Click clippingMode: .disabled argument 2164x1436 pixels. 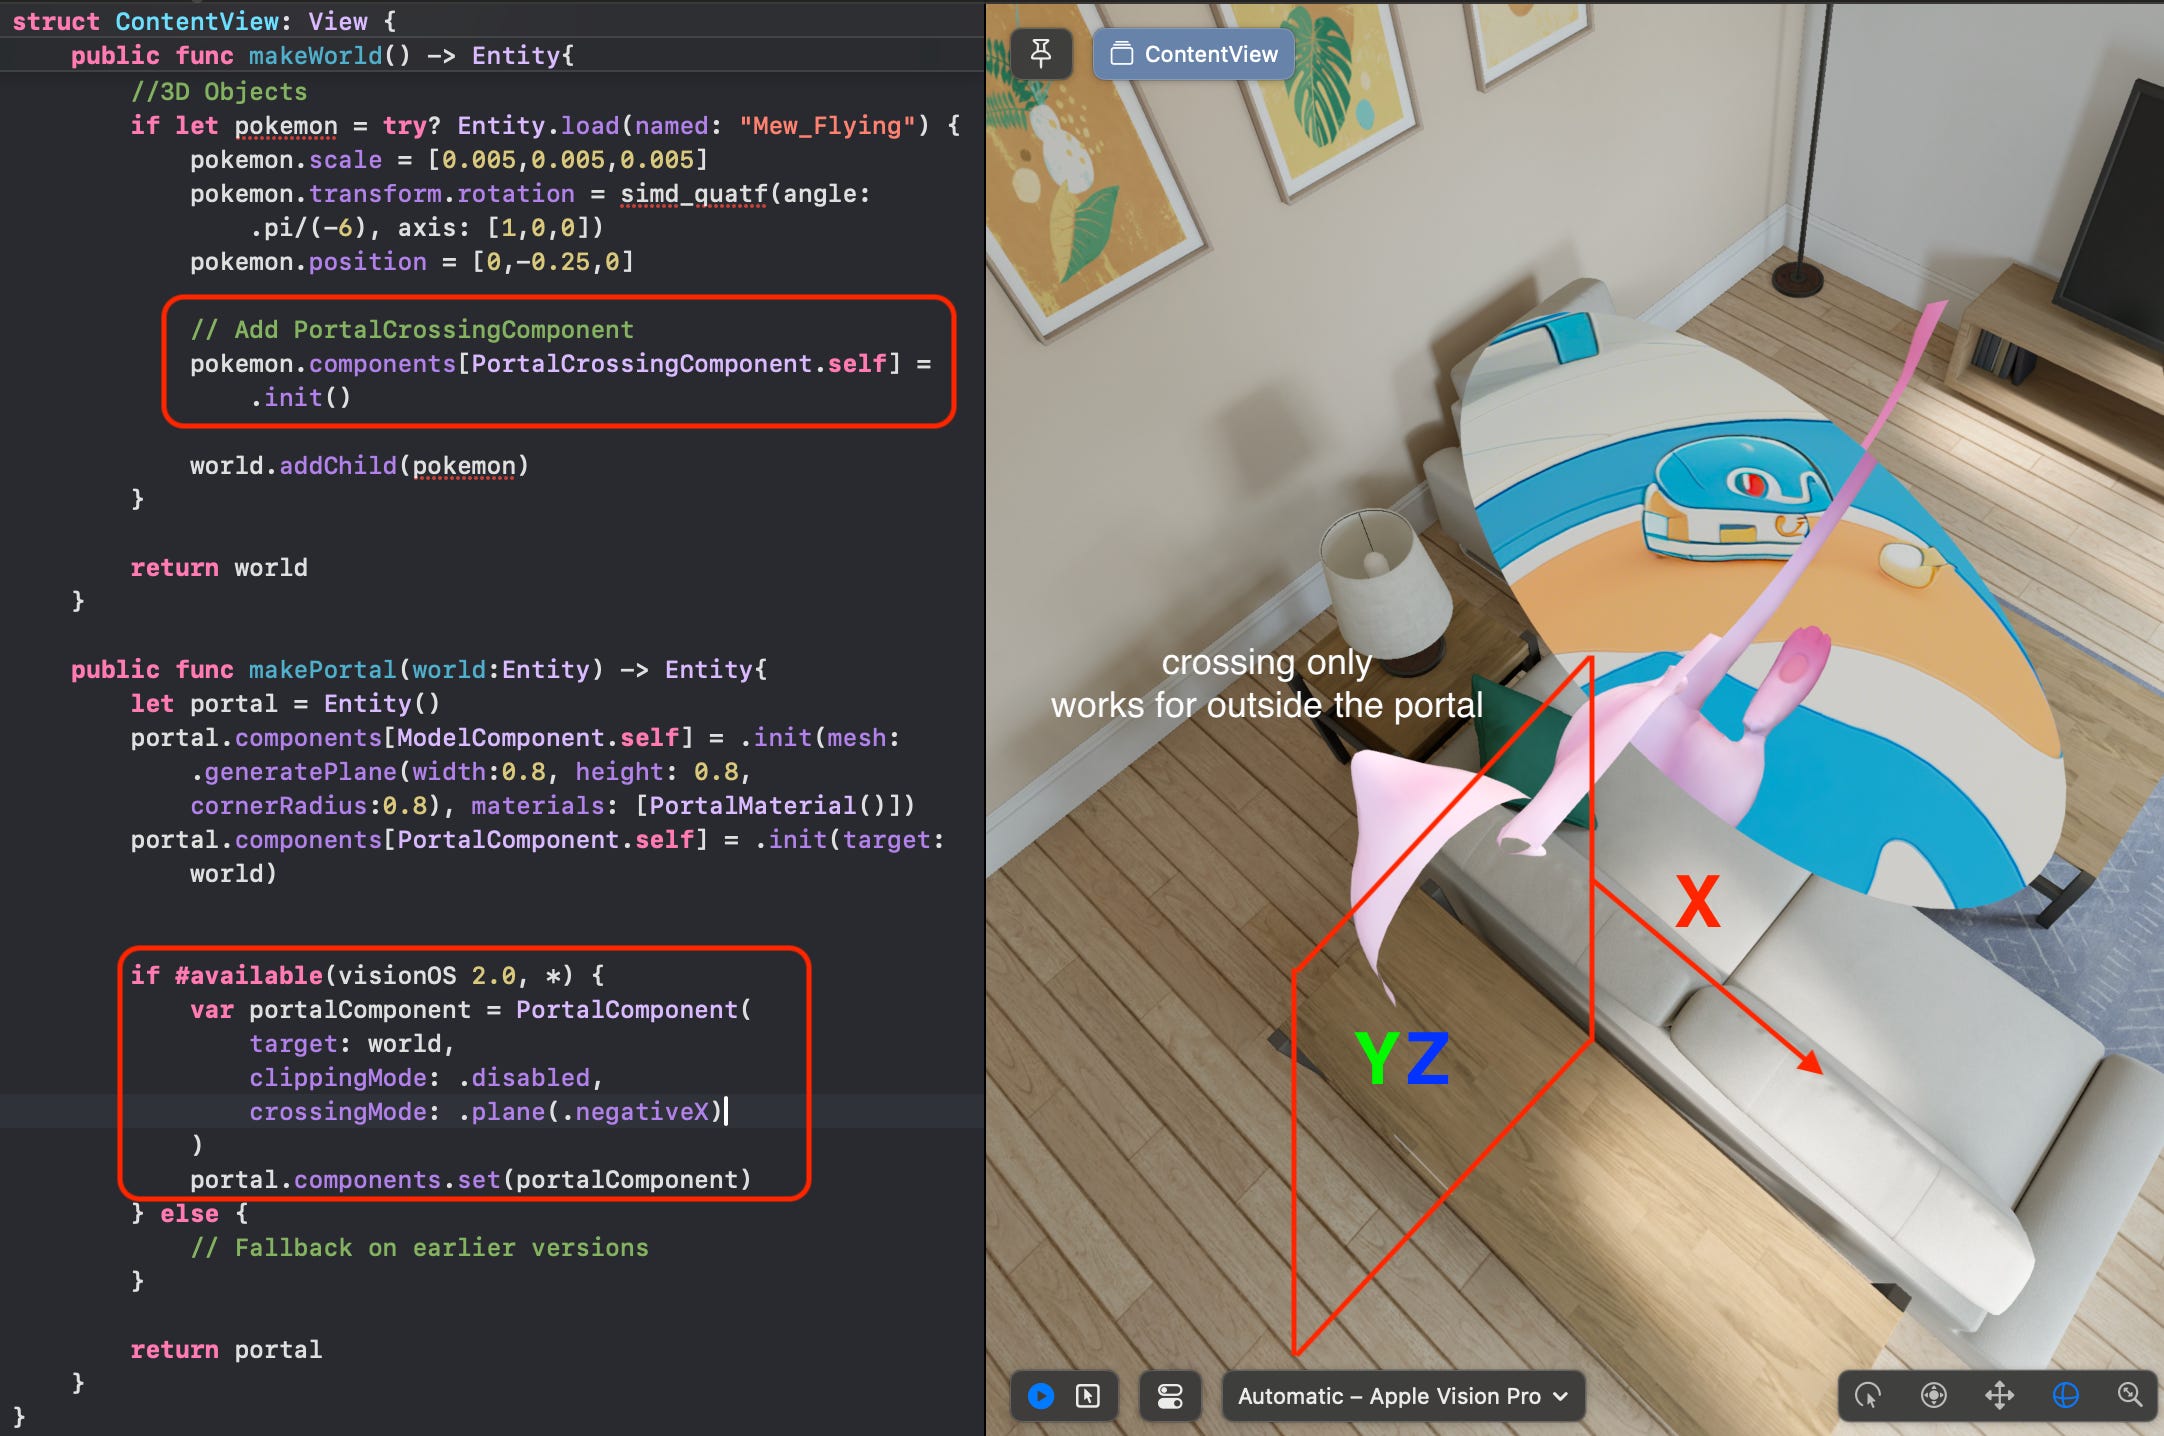pos(426,1078)
